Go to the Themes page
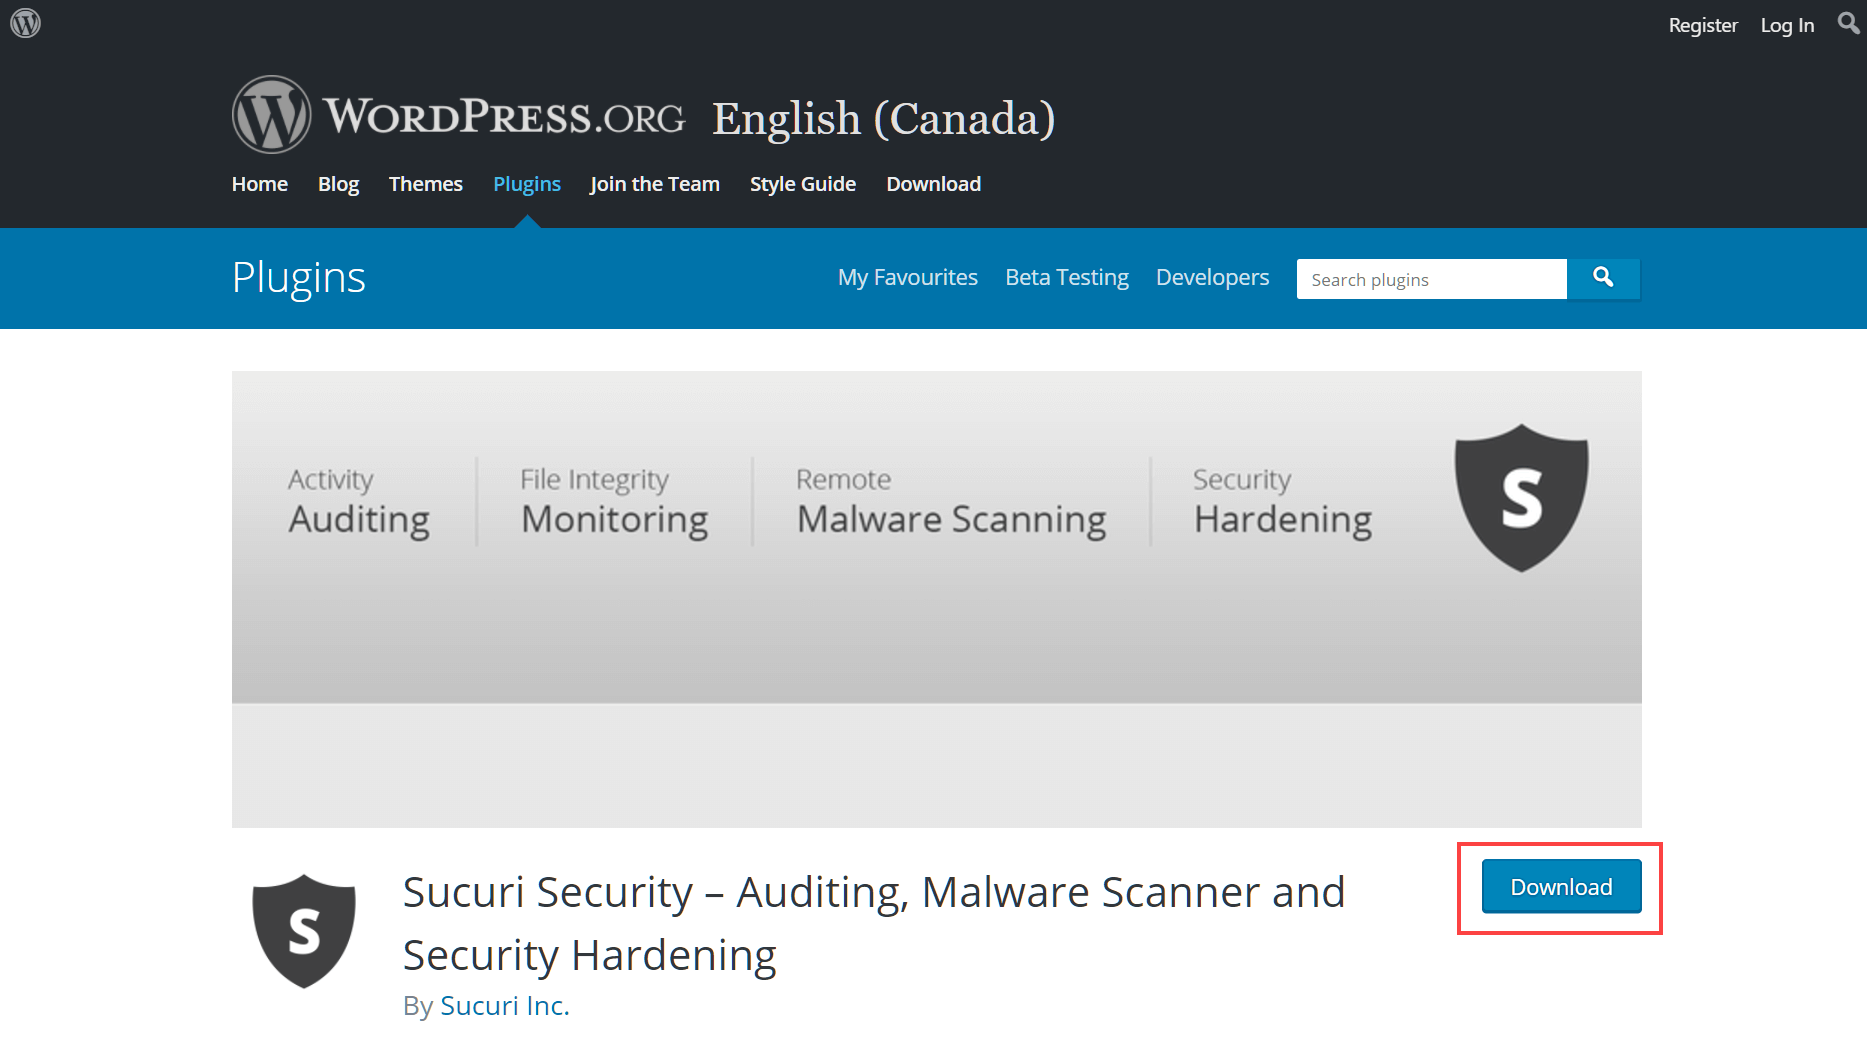Image resolution: width=1867 pixels, height=1061 pixels. 426,184
